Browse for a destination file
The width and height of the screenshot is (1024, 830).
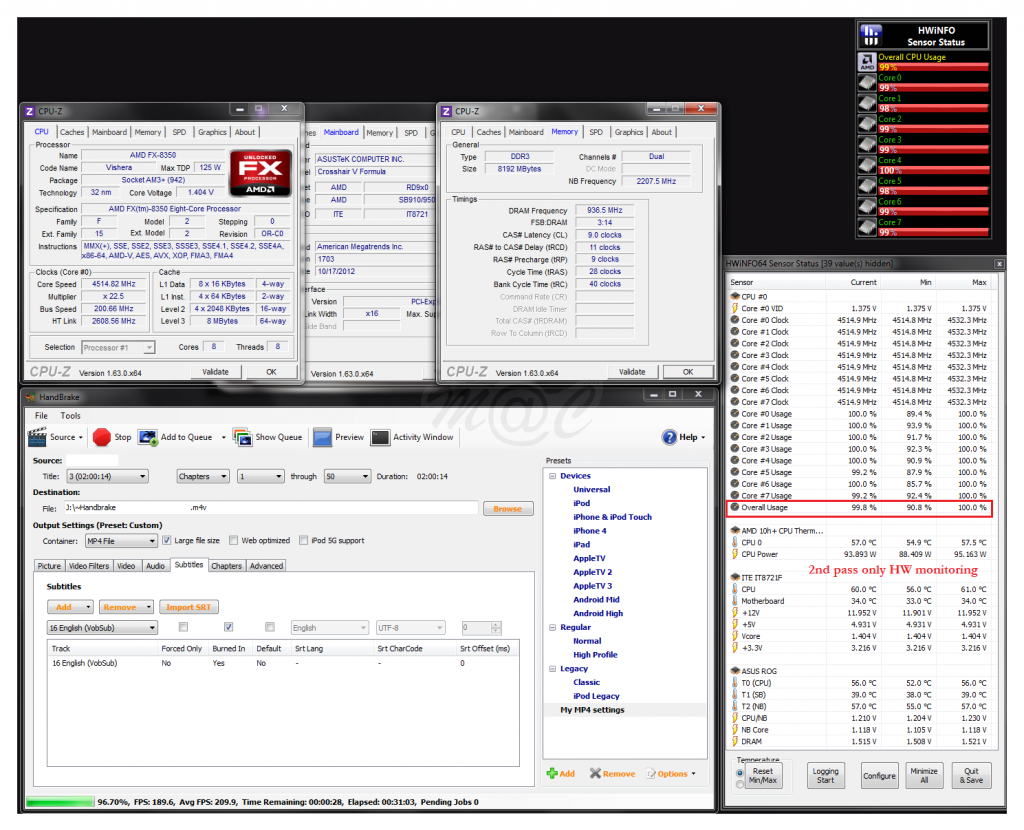[x=508, y=508]
